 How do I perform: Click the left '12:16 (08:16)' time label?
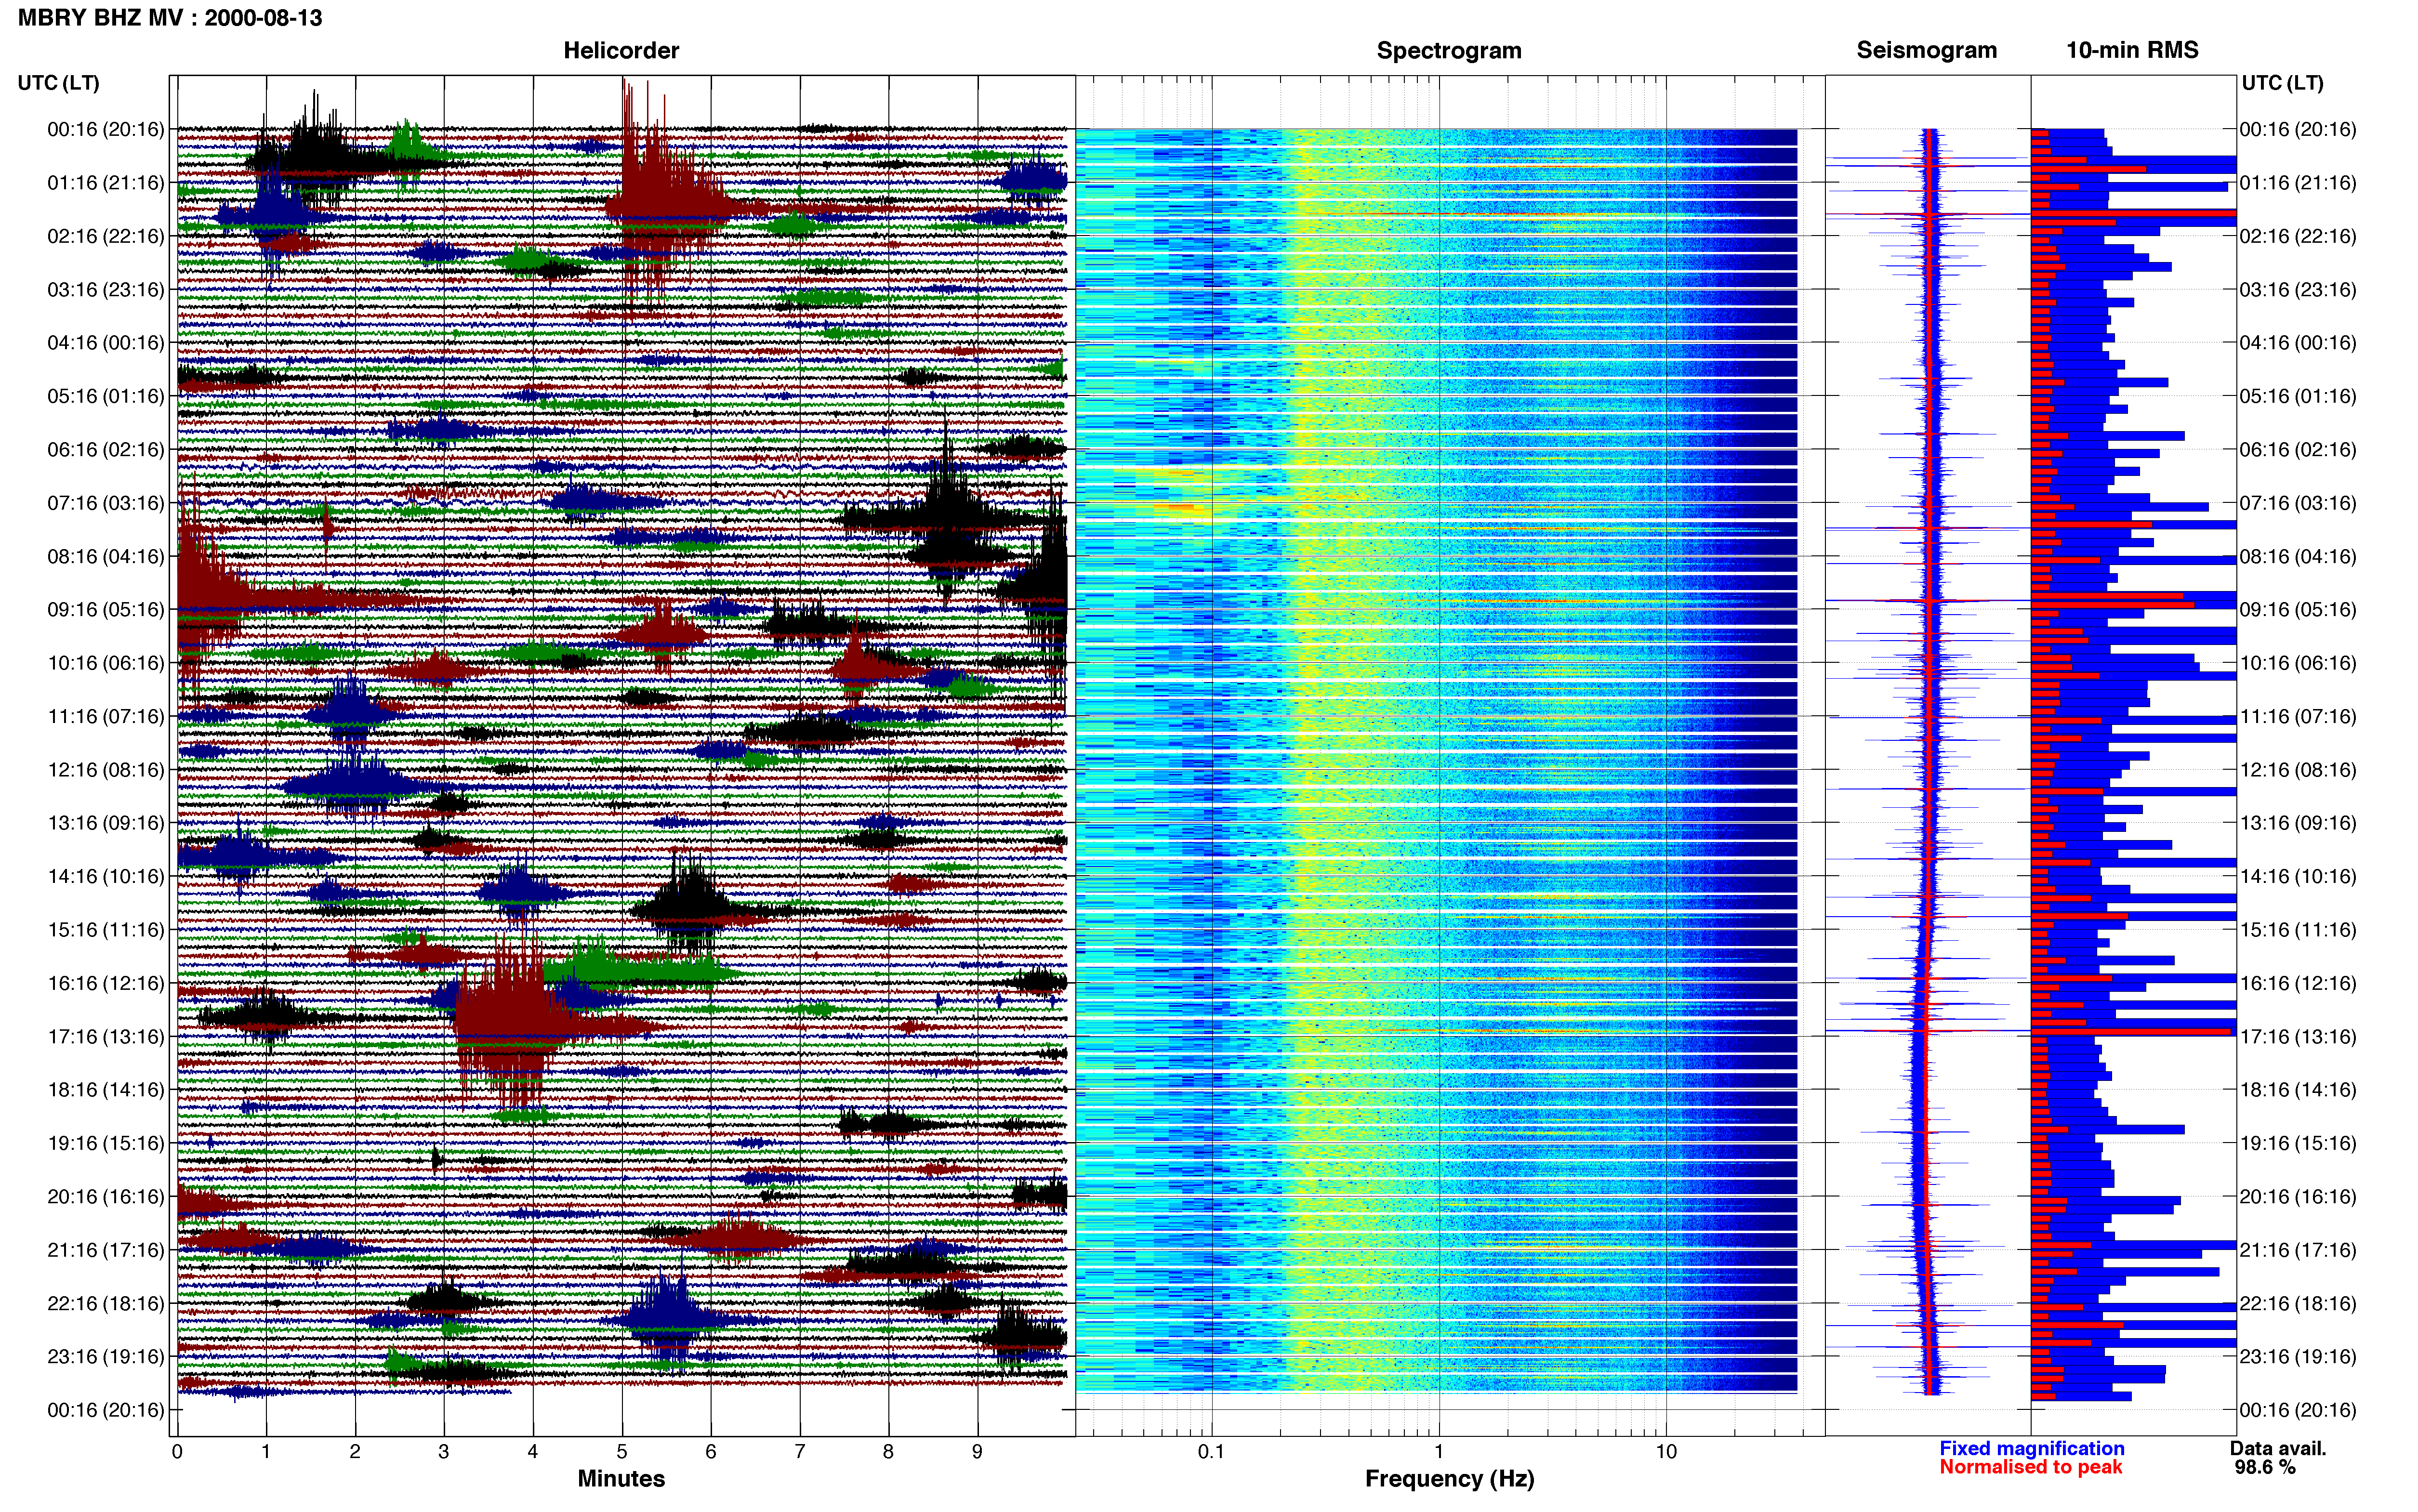pyautogui.click(x=106, y=770)
